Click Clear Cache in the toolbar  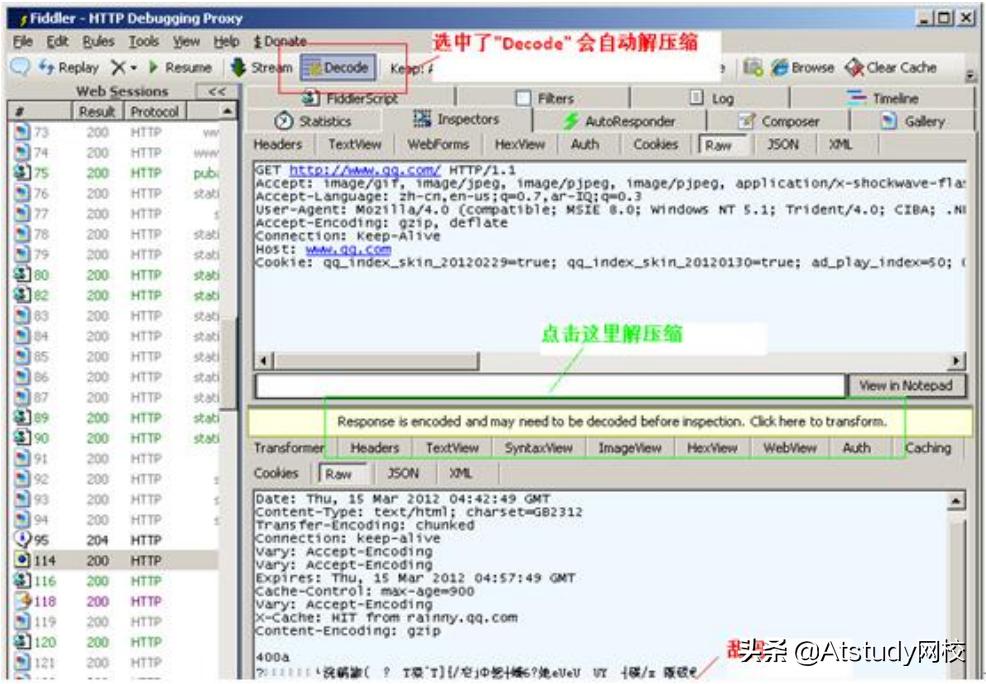[x=890, y=67]
